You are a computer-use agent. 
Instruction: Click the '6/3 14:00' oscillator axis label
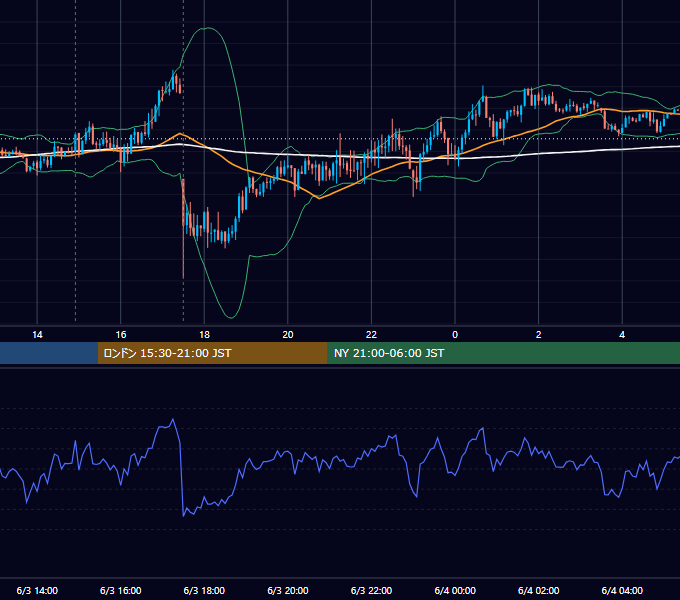[x=37, y=590]
